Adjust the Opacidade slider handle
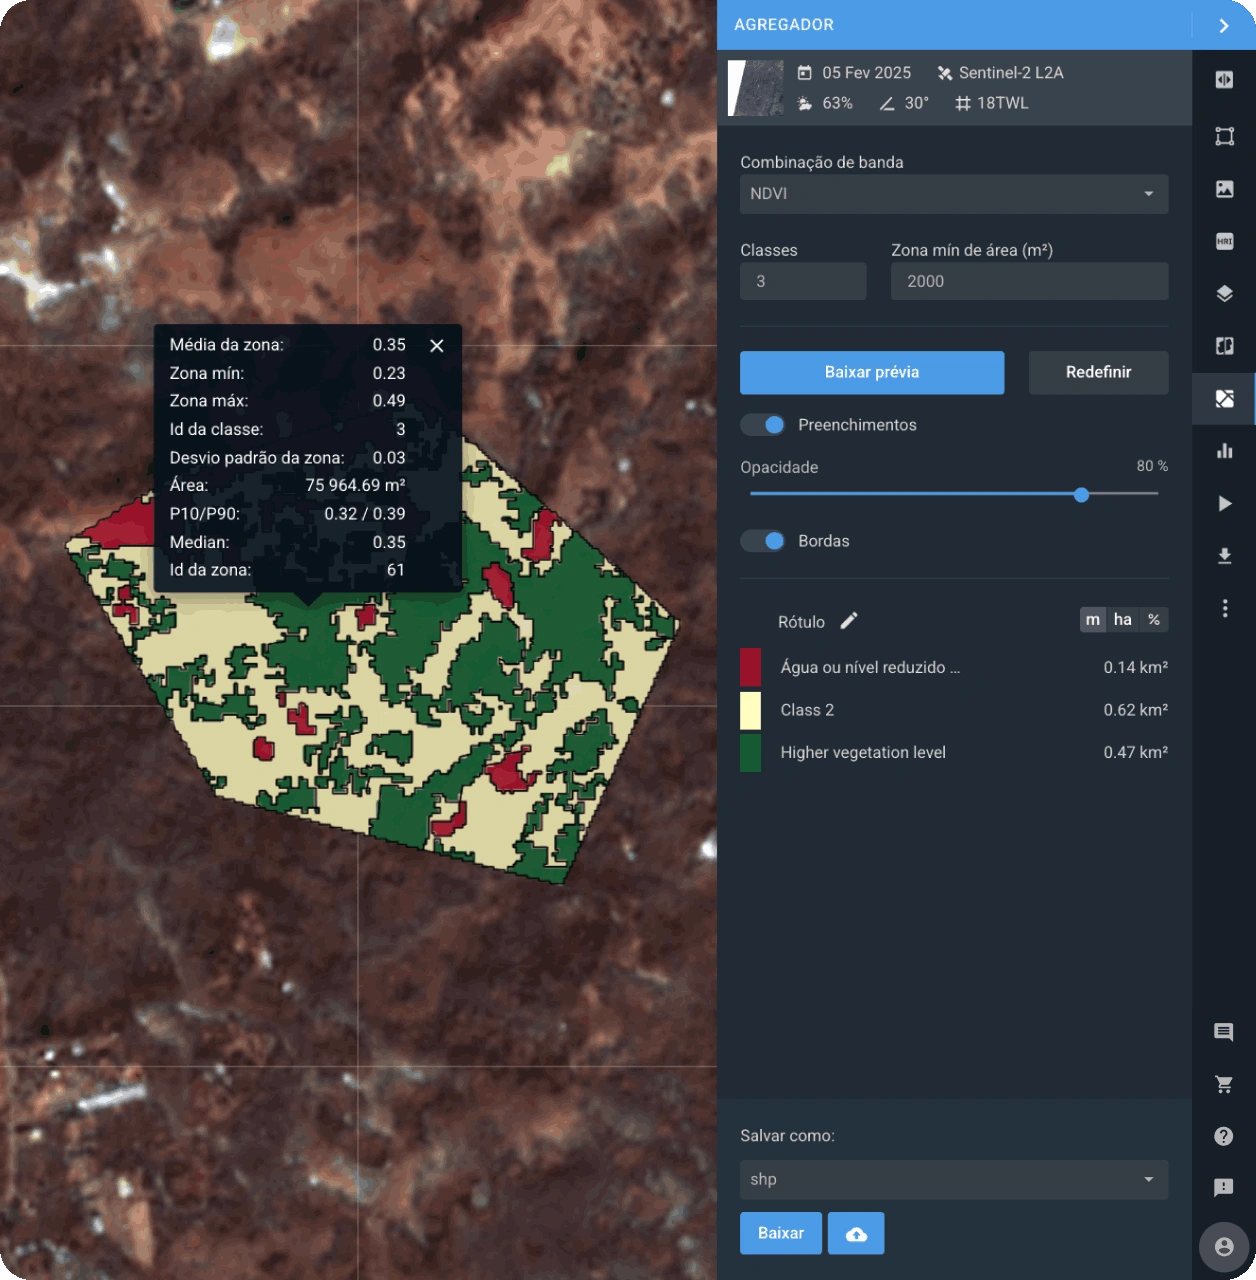 tap(1080, 494)
